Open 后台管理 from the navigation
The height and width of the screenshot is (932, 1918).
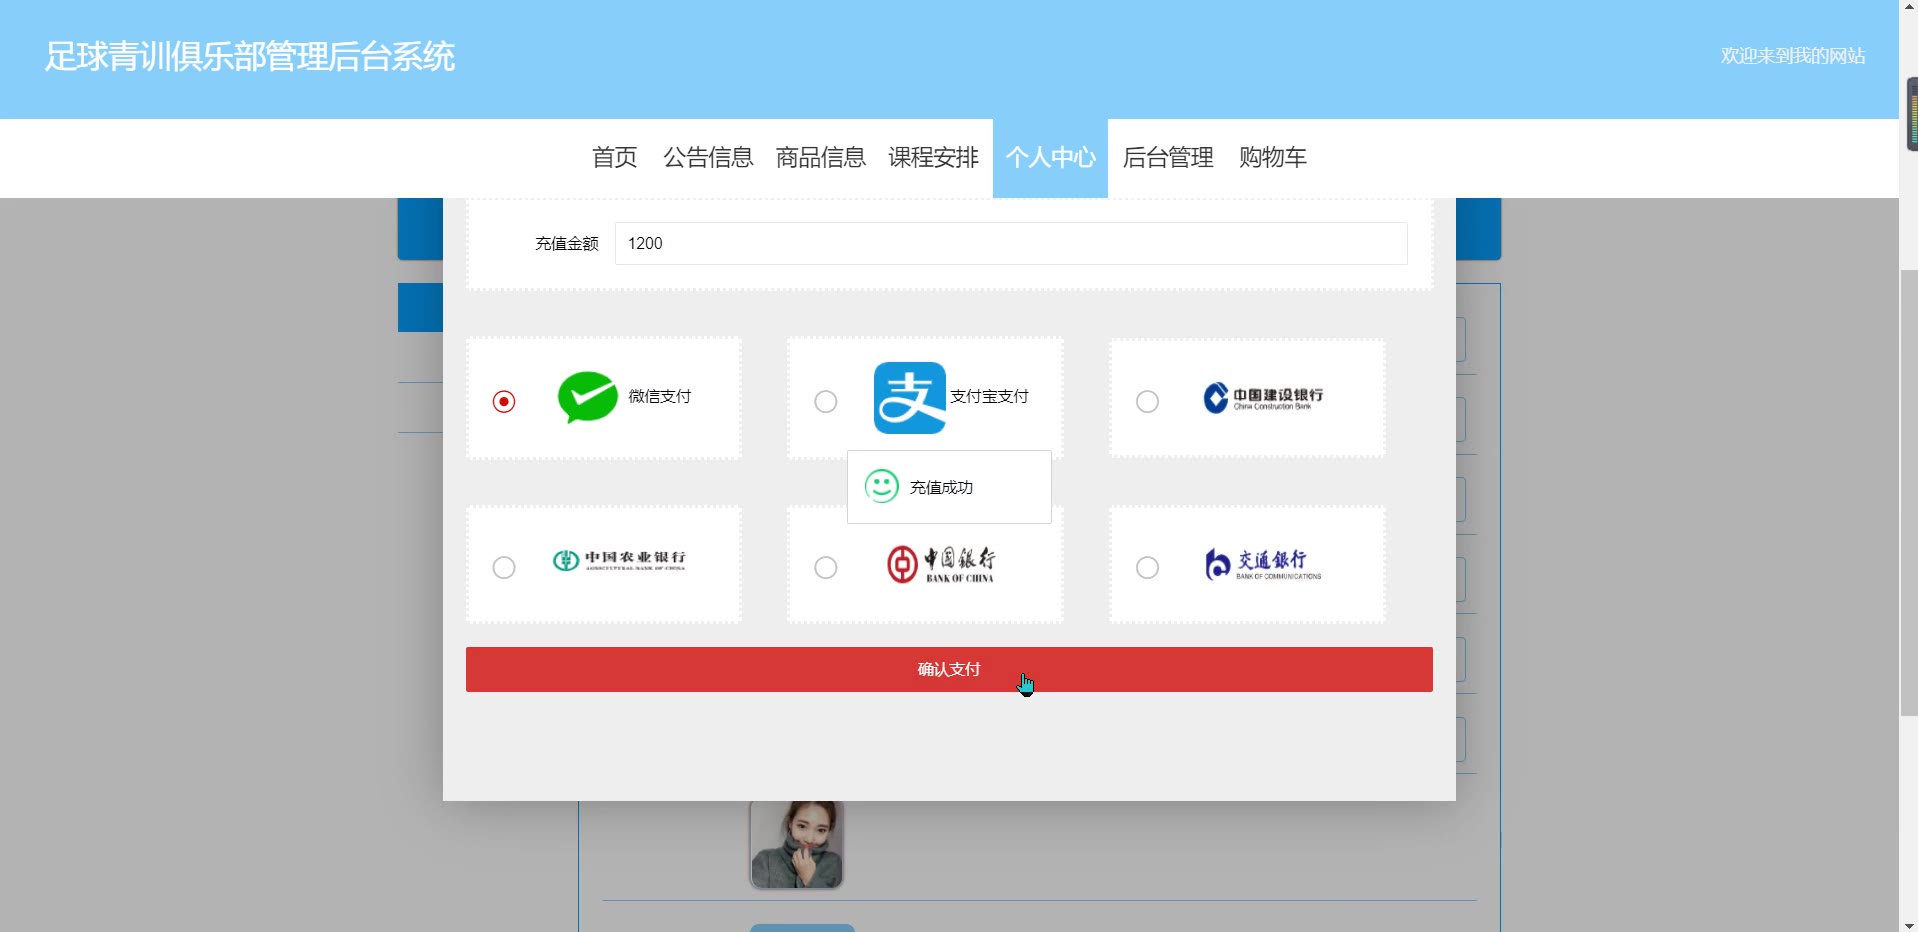tap(1168, 158)
